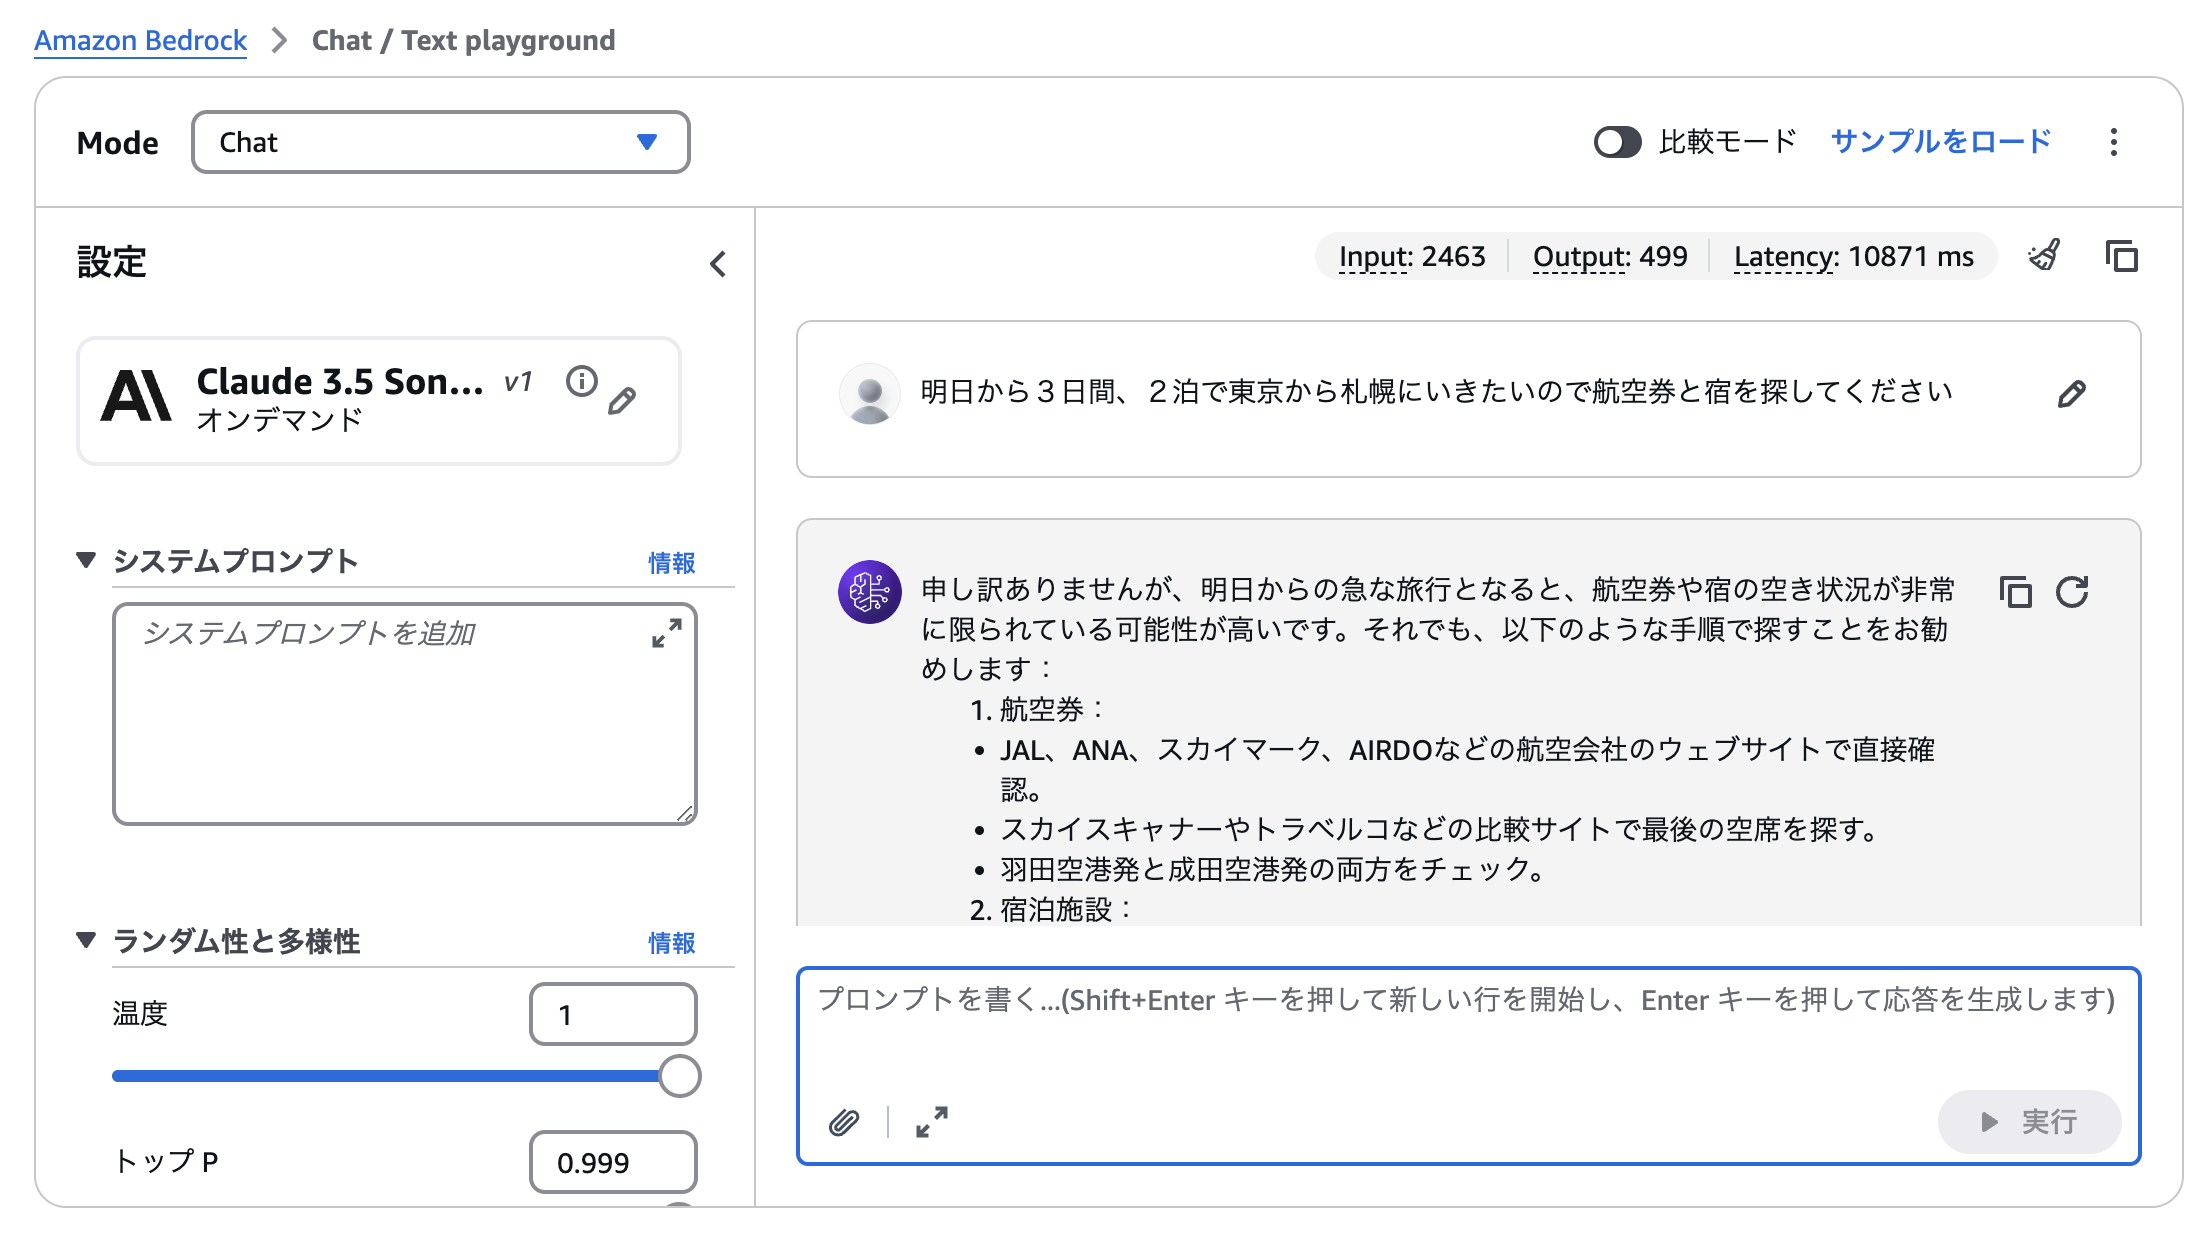This screenshot has height=1236, width=2204.
Task: Click the clear chat broom icon
Action: click(x=2044, y=256)
